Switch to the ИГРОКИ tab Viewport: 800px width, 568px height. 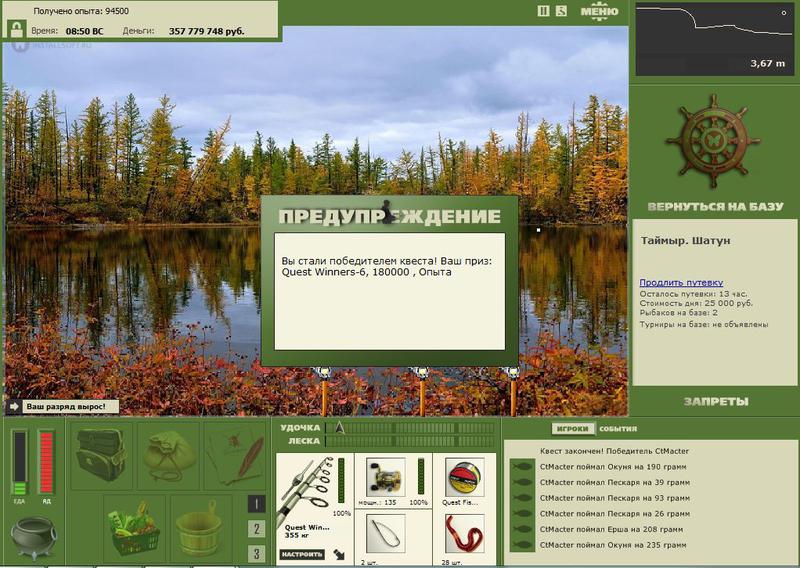pos(572,429)
